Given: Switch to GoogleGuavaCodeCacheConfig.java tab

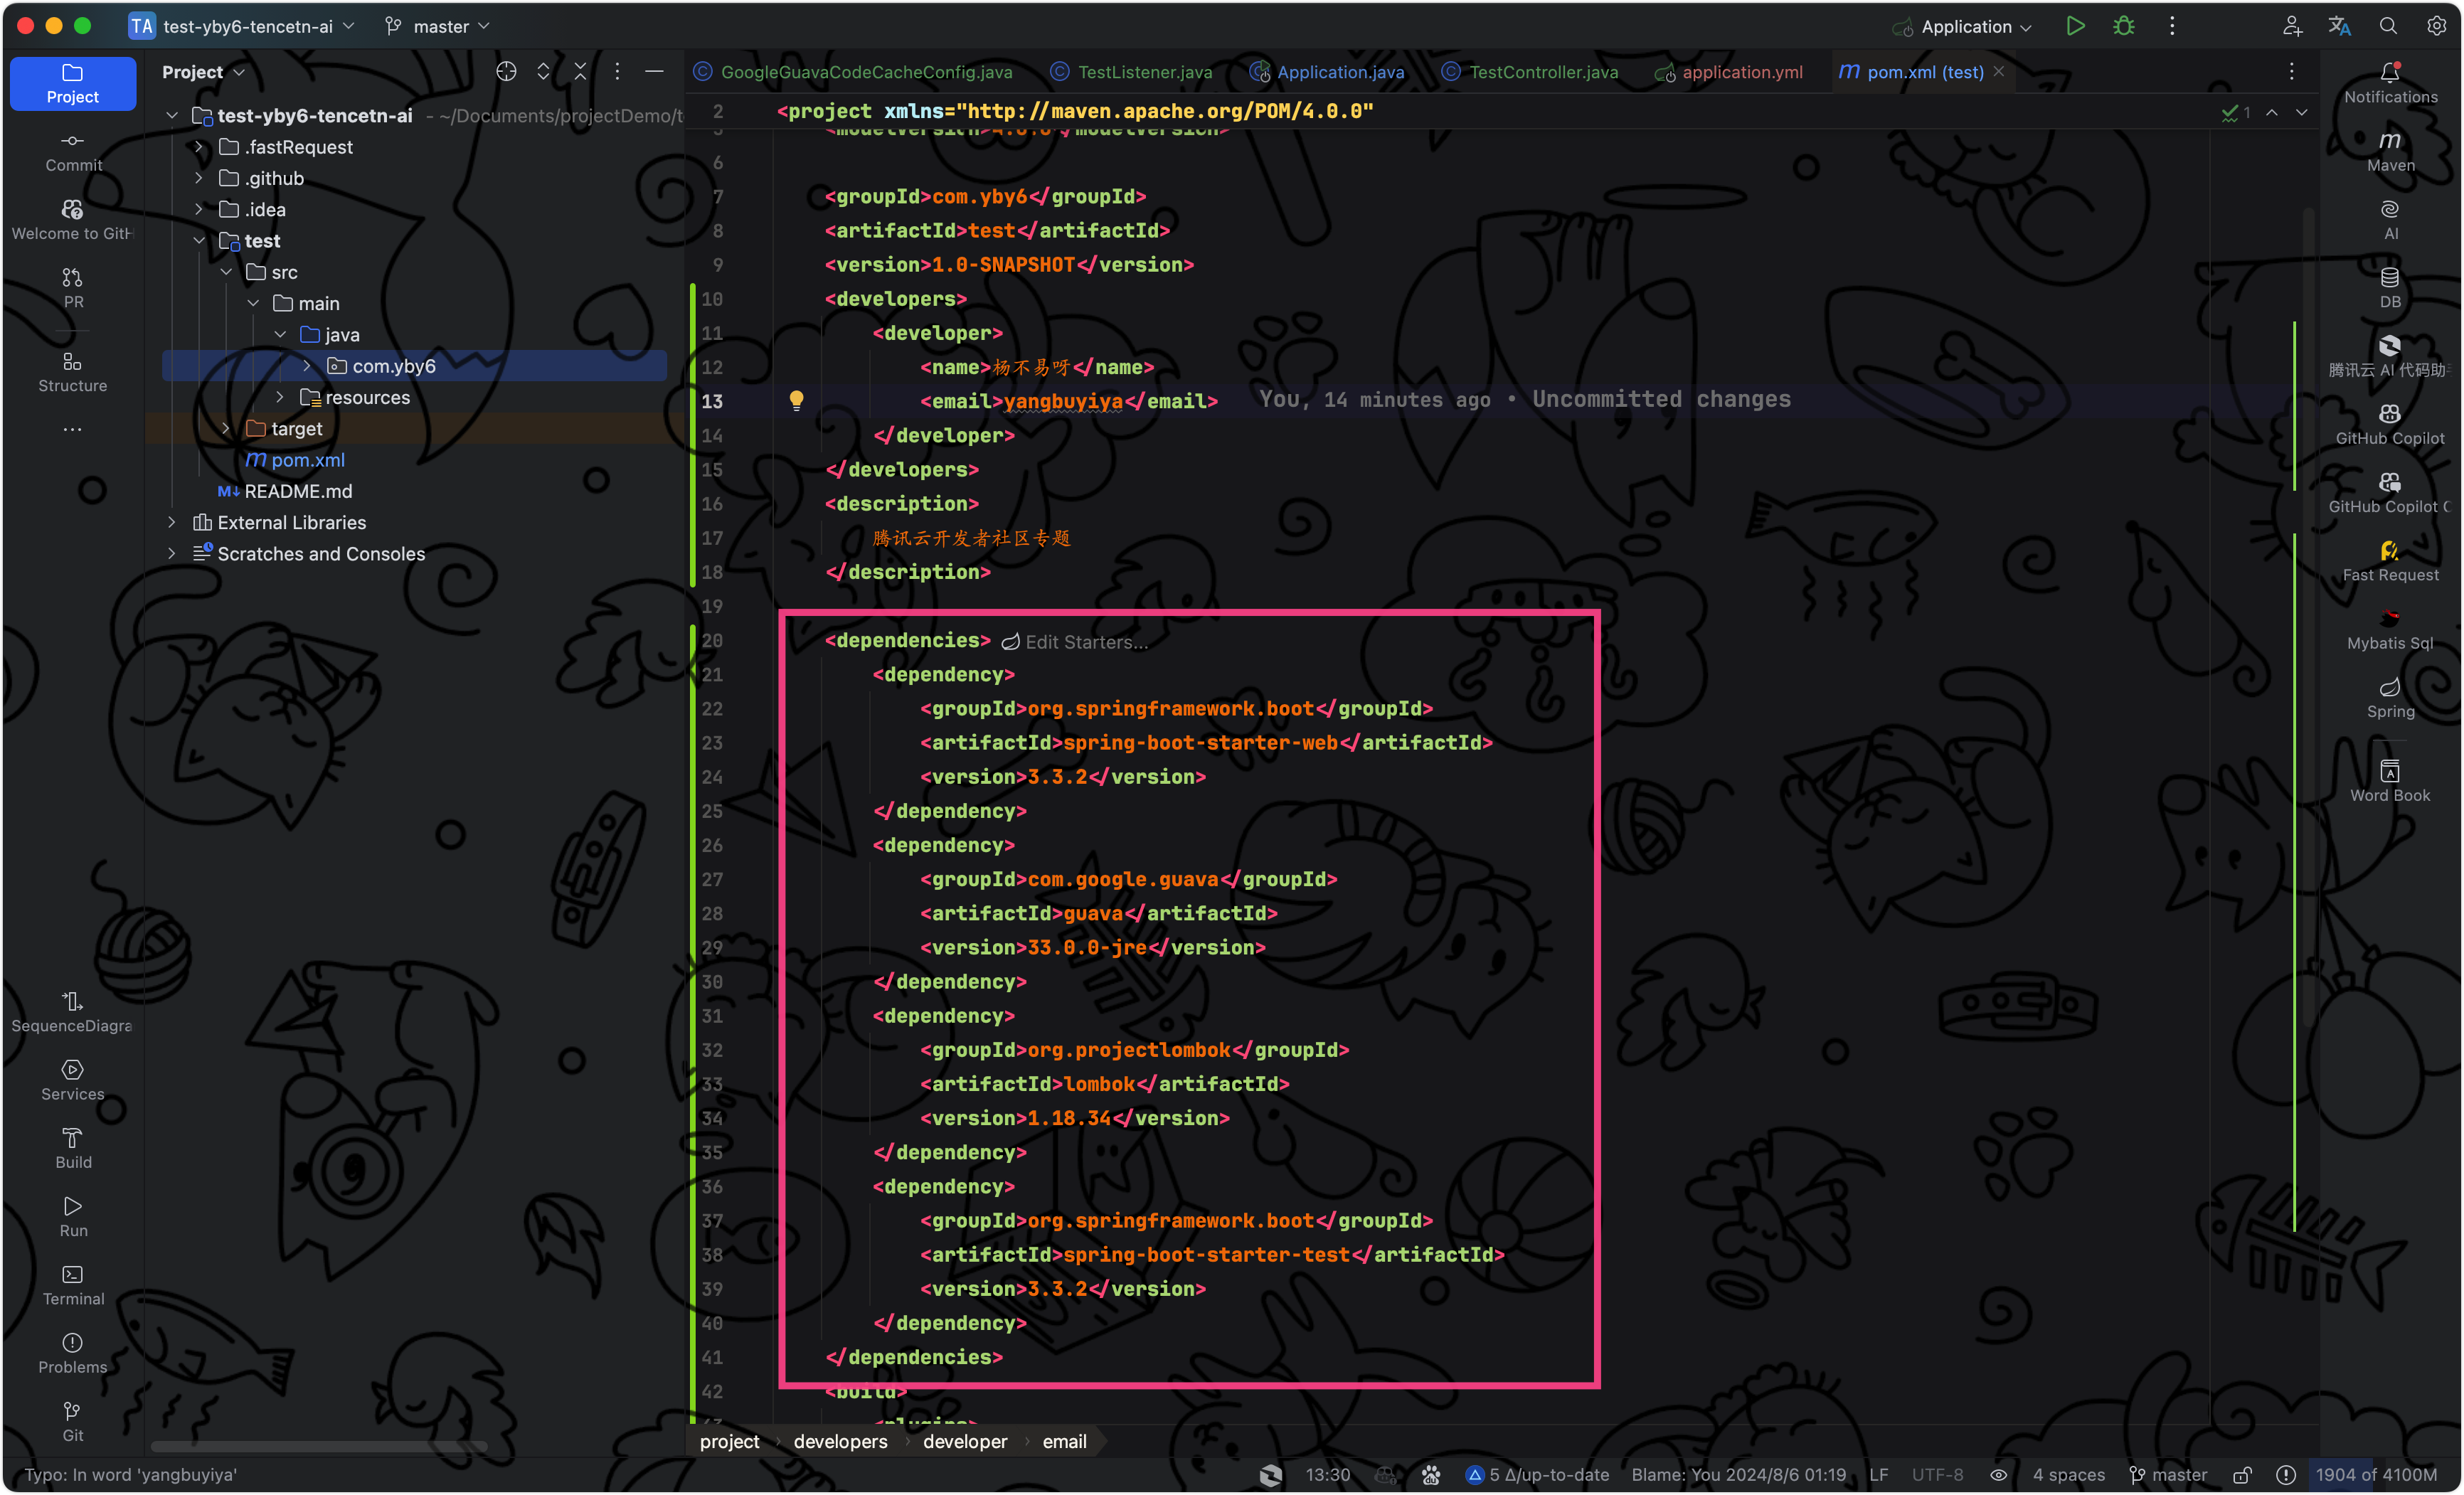Looking at the screenshot, I should click(854, 71).
